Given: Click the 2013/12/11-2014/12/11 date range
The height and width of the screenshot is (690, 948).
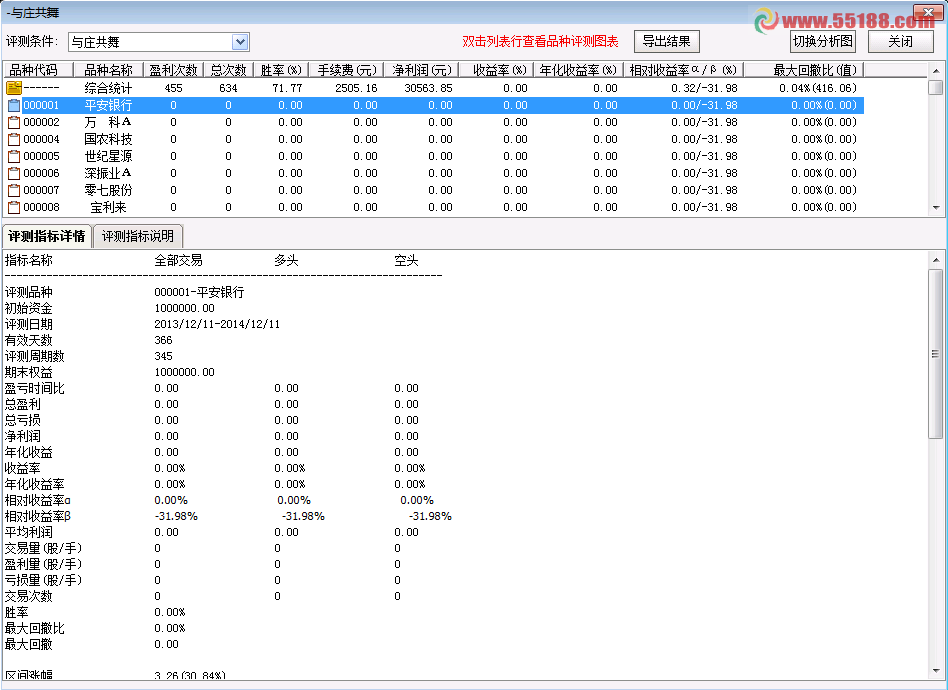Looking at the screenshot, I should pos(217,324).
